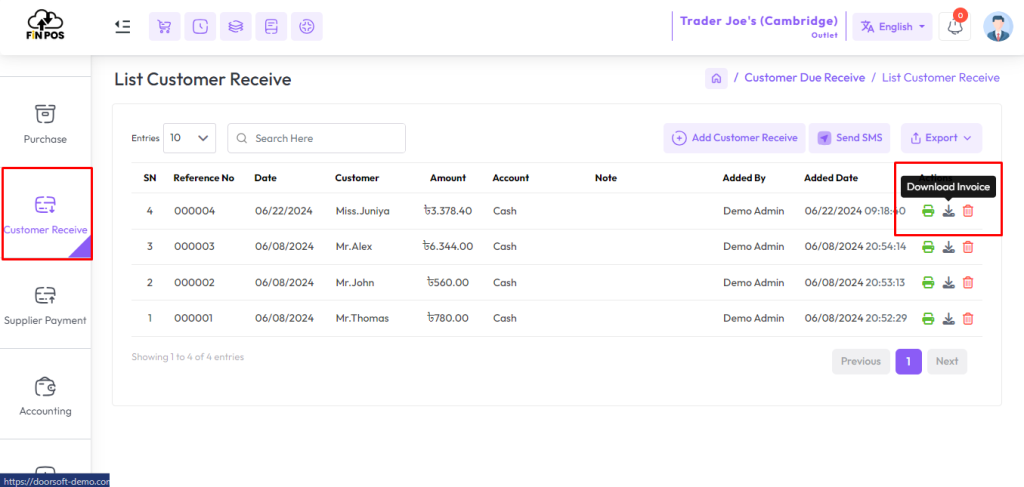The image size is (1024, 487).
Task: Click customer name Mr.John
Action: coord(354,283)
